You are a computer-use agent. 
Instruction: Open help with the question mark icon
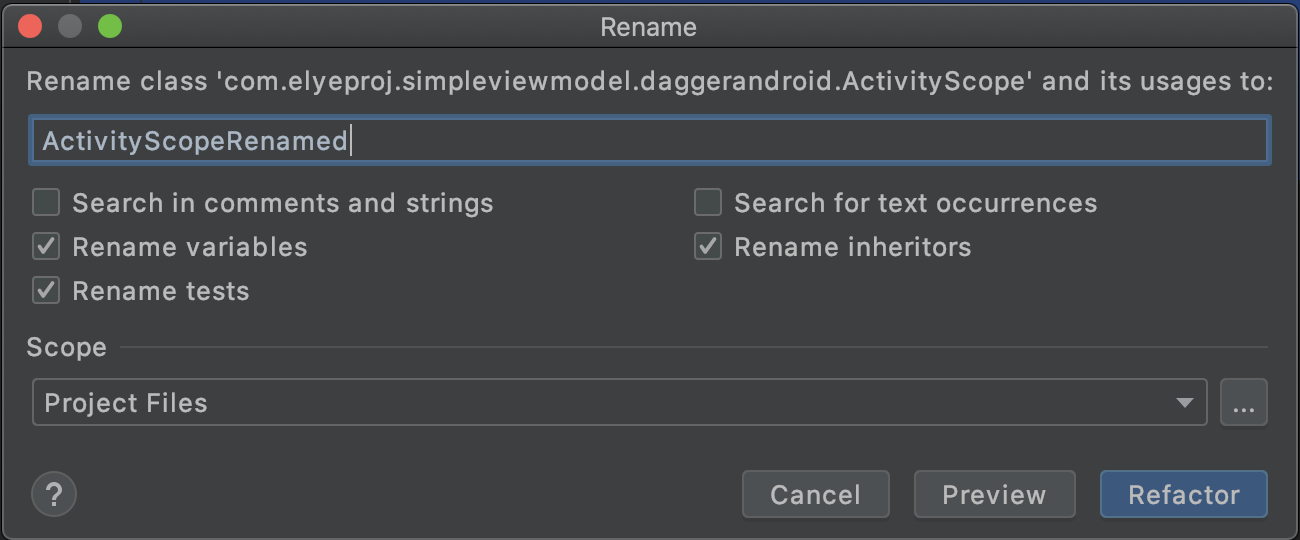pos(54,494)
